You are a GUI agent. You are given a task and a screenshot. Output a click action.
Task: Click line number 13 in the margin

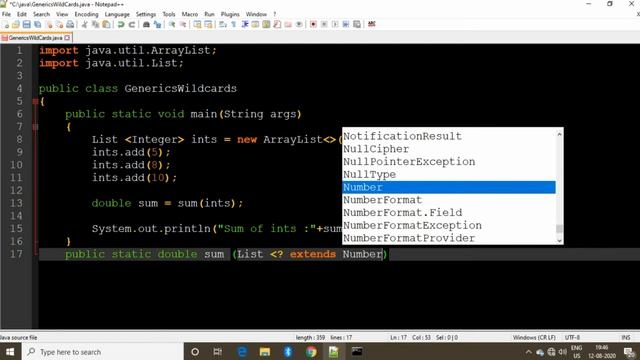pyautogui.click(x=16, y=203)
